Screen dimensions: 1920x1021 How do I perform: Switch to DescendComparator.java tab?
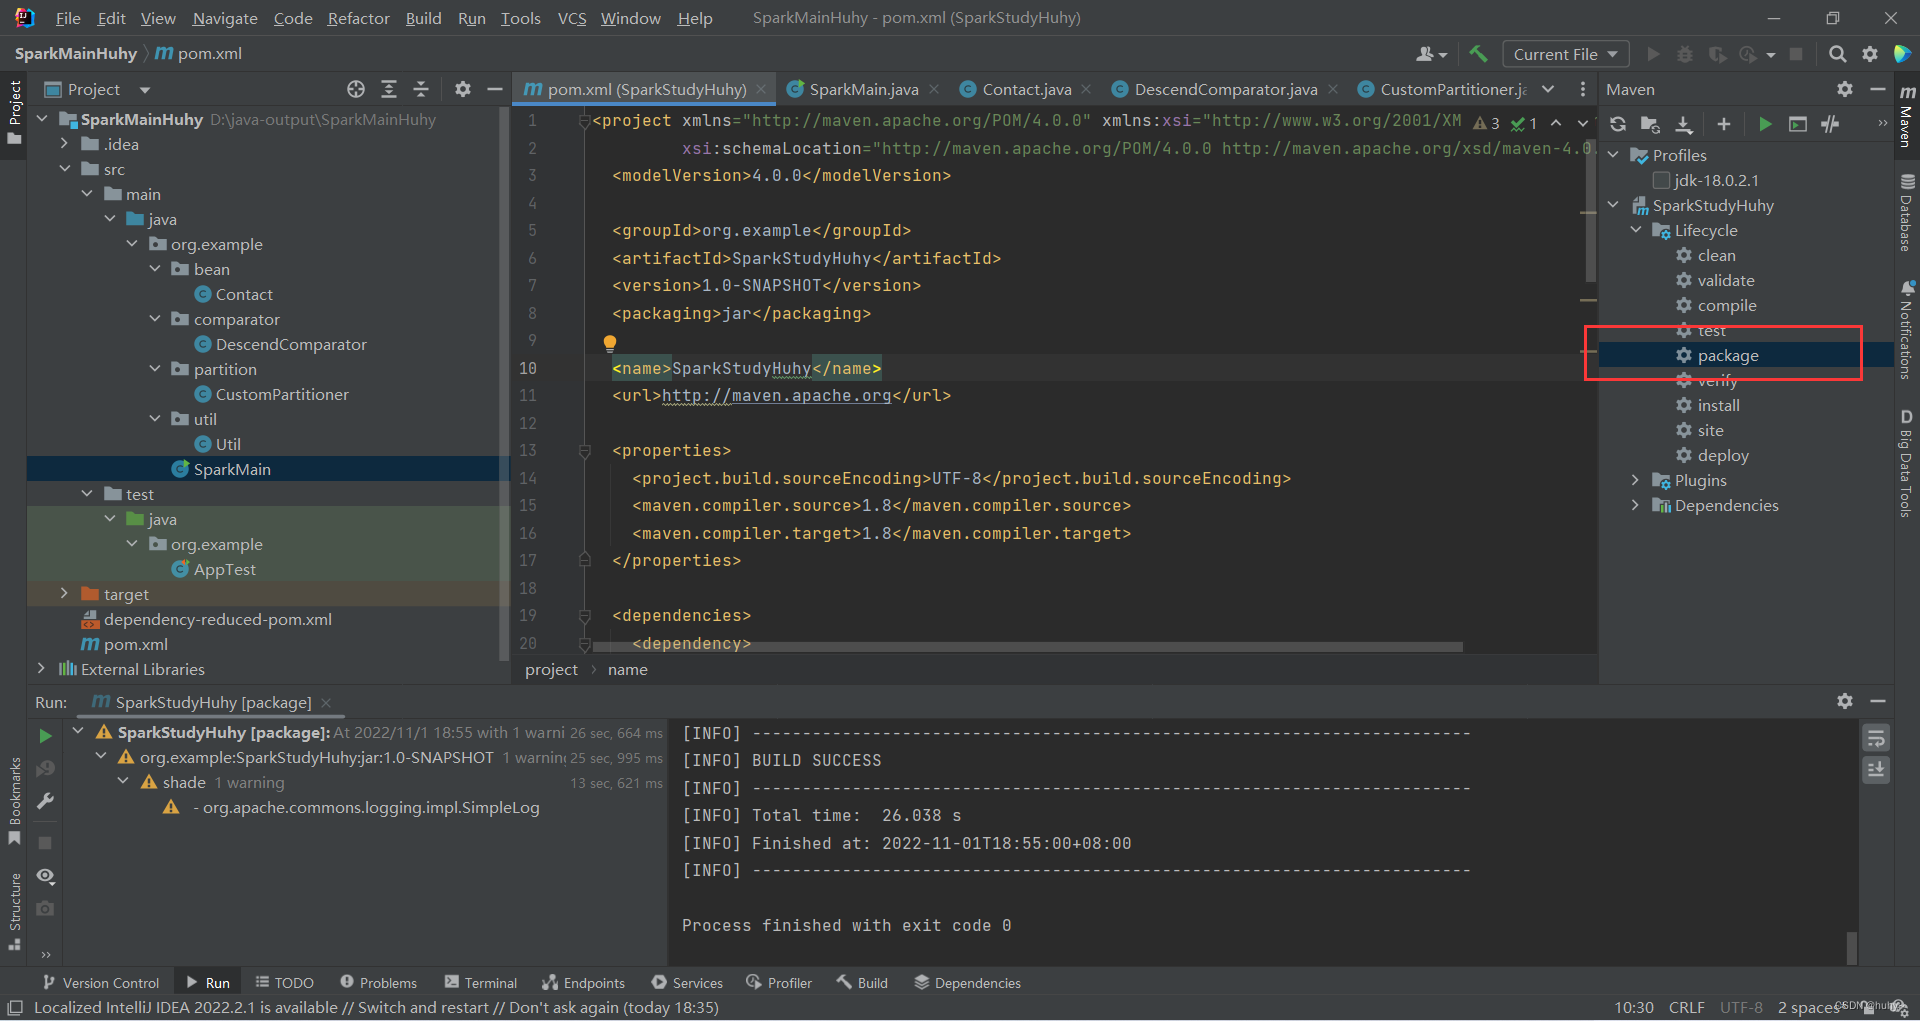coord(1225,89)
